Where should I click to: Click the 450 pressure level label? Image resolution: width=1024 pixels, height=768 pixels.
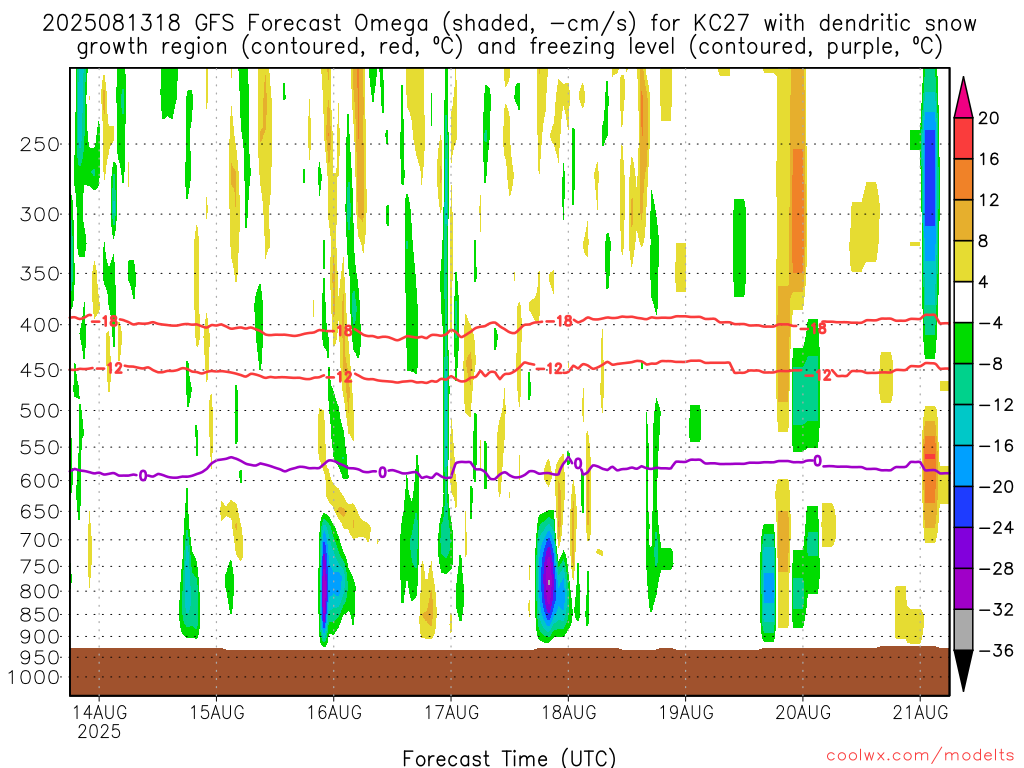click(x=40, y=370)
